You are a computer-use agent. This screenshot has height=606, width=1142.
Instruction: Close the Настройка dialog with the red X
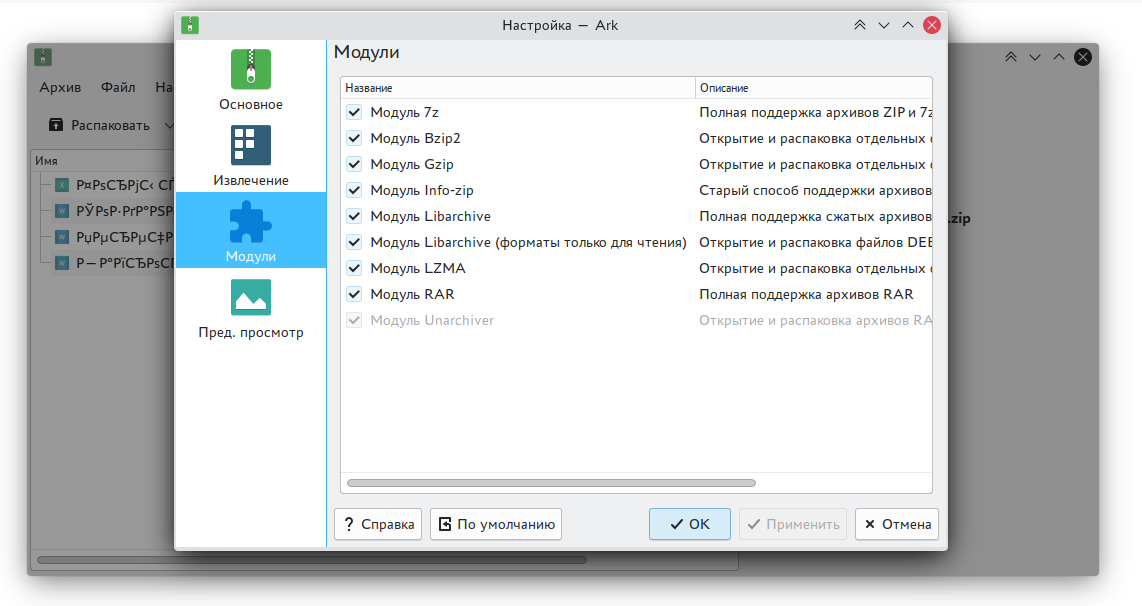pyautogui.click(x=932, y=25)
